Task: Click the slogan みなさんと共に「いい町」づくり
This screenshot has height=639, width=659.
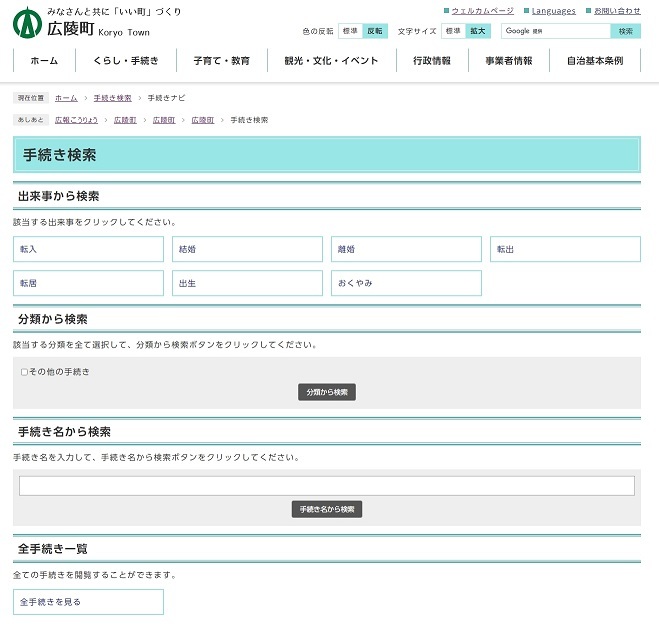Action: 114,11
